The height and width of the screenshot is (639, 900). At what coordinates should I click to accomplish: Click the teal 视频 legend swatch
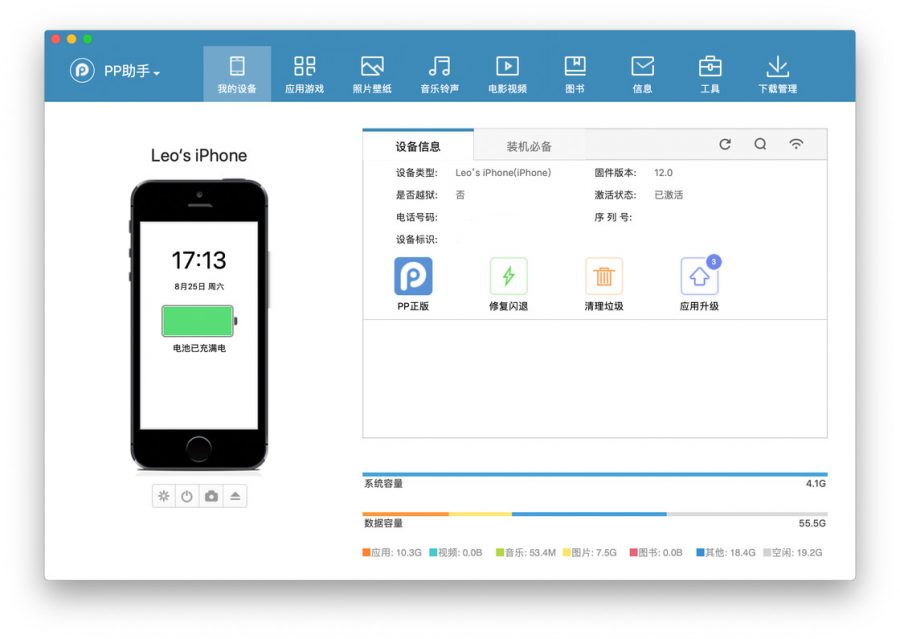[x=433, y=552]
